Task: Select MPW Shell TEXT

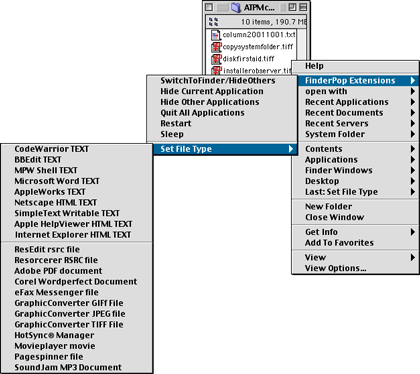Action: [x=77, y=170]
